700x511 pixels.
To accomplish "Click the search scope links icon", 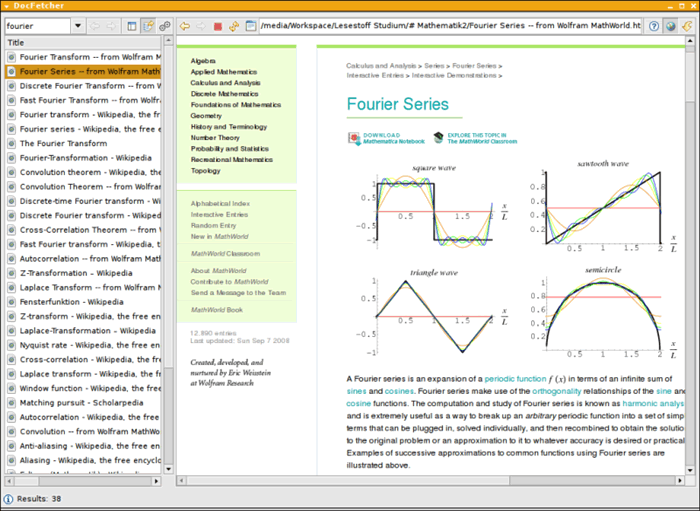I will click(x=166, y=25).
